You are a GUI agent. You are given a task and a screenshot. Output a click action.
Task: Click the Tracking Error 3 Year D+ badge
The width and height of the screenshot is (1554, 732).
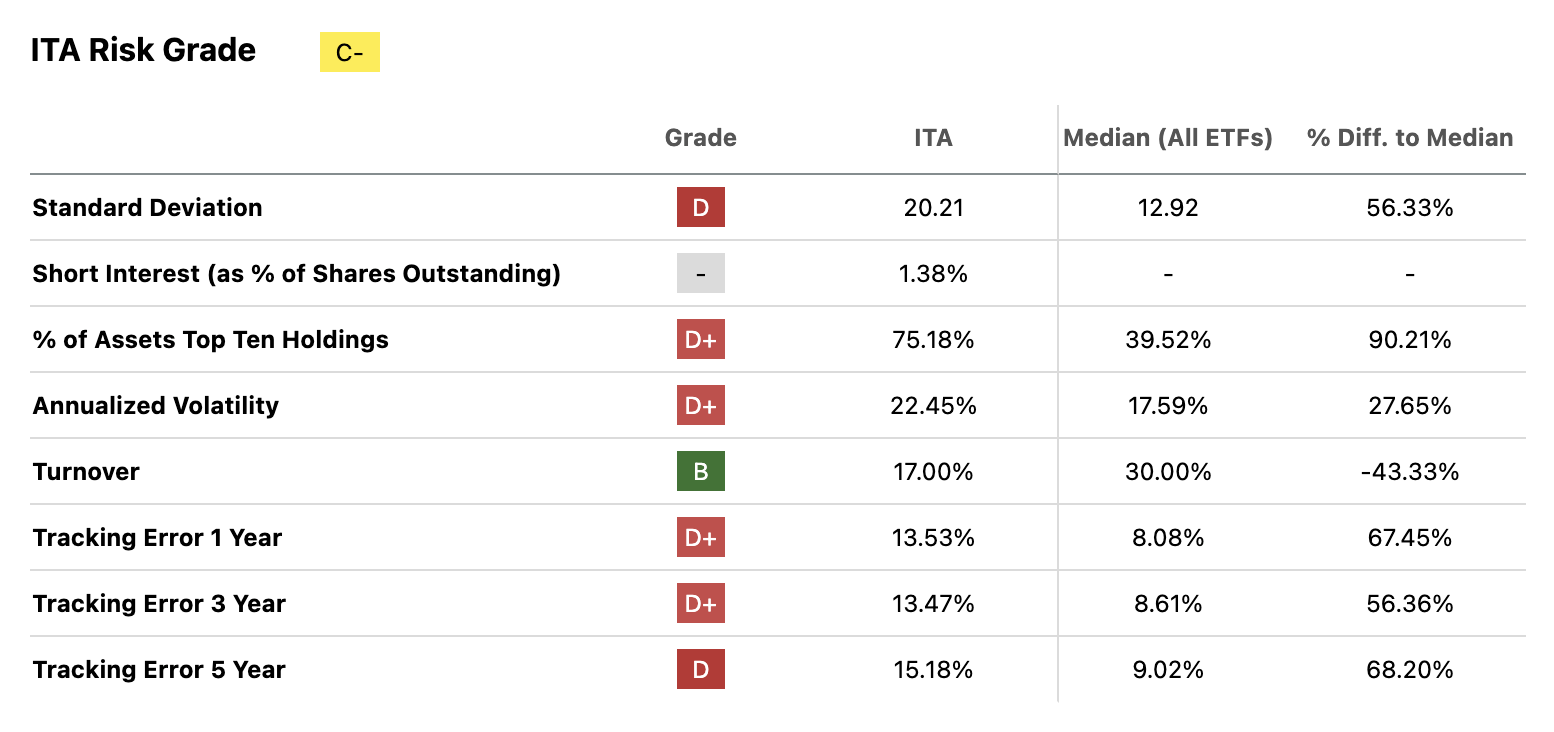coord(700,604)
